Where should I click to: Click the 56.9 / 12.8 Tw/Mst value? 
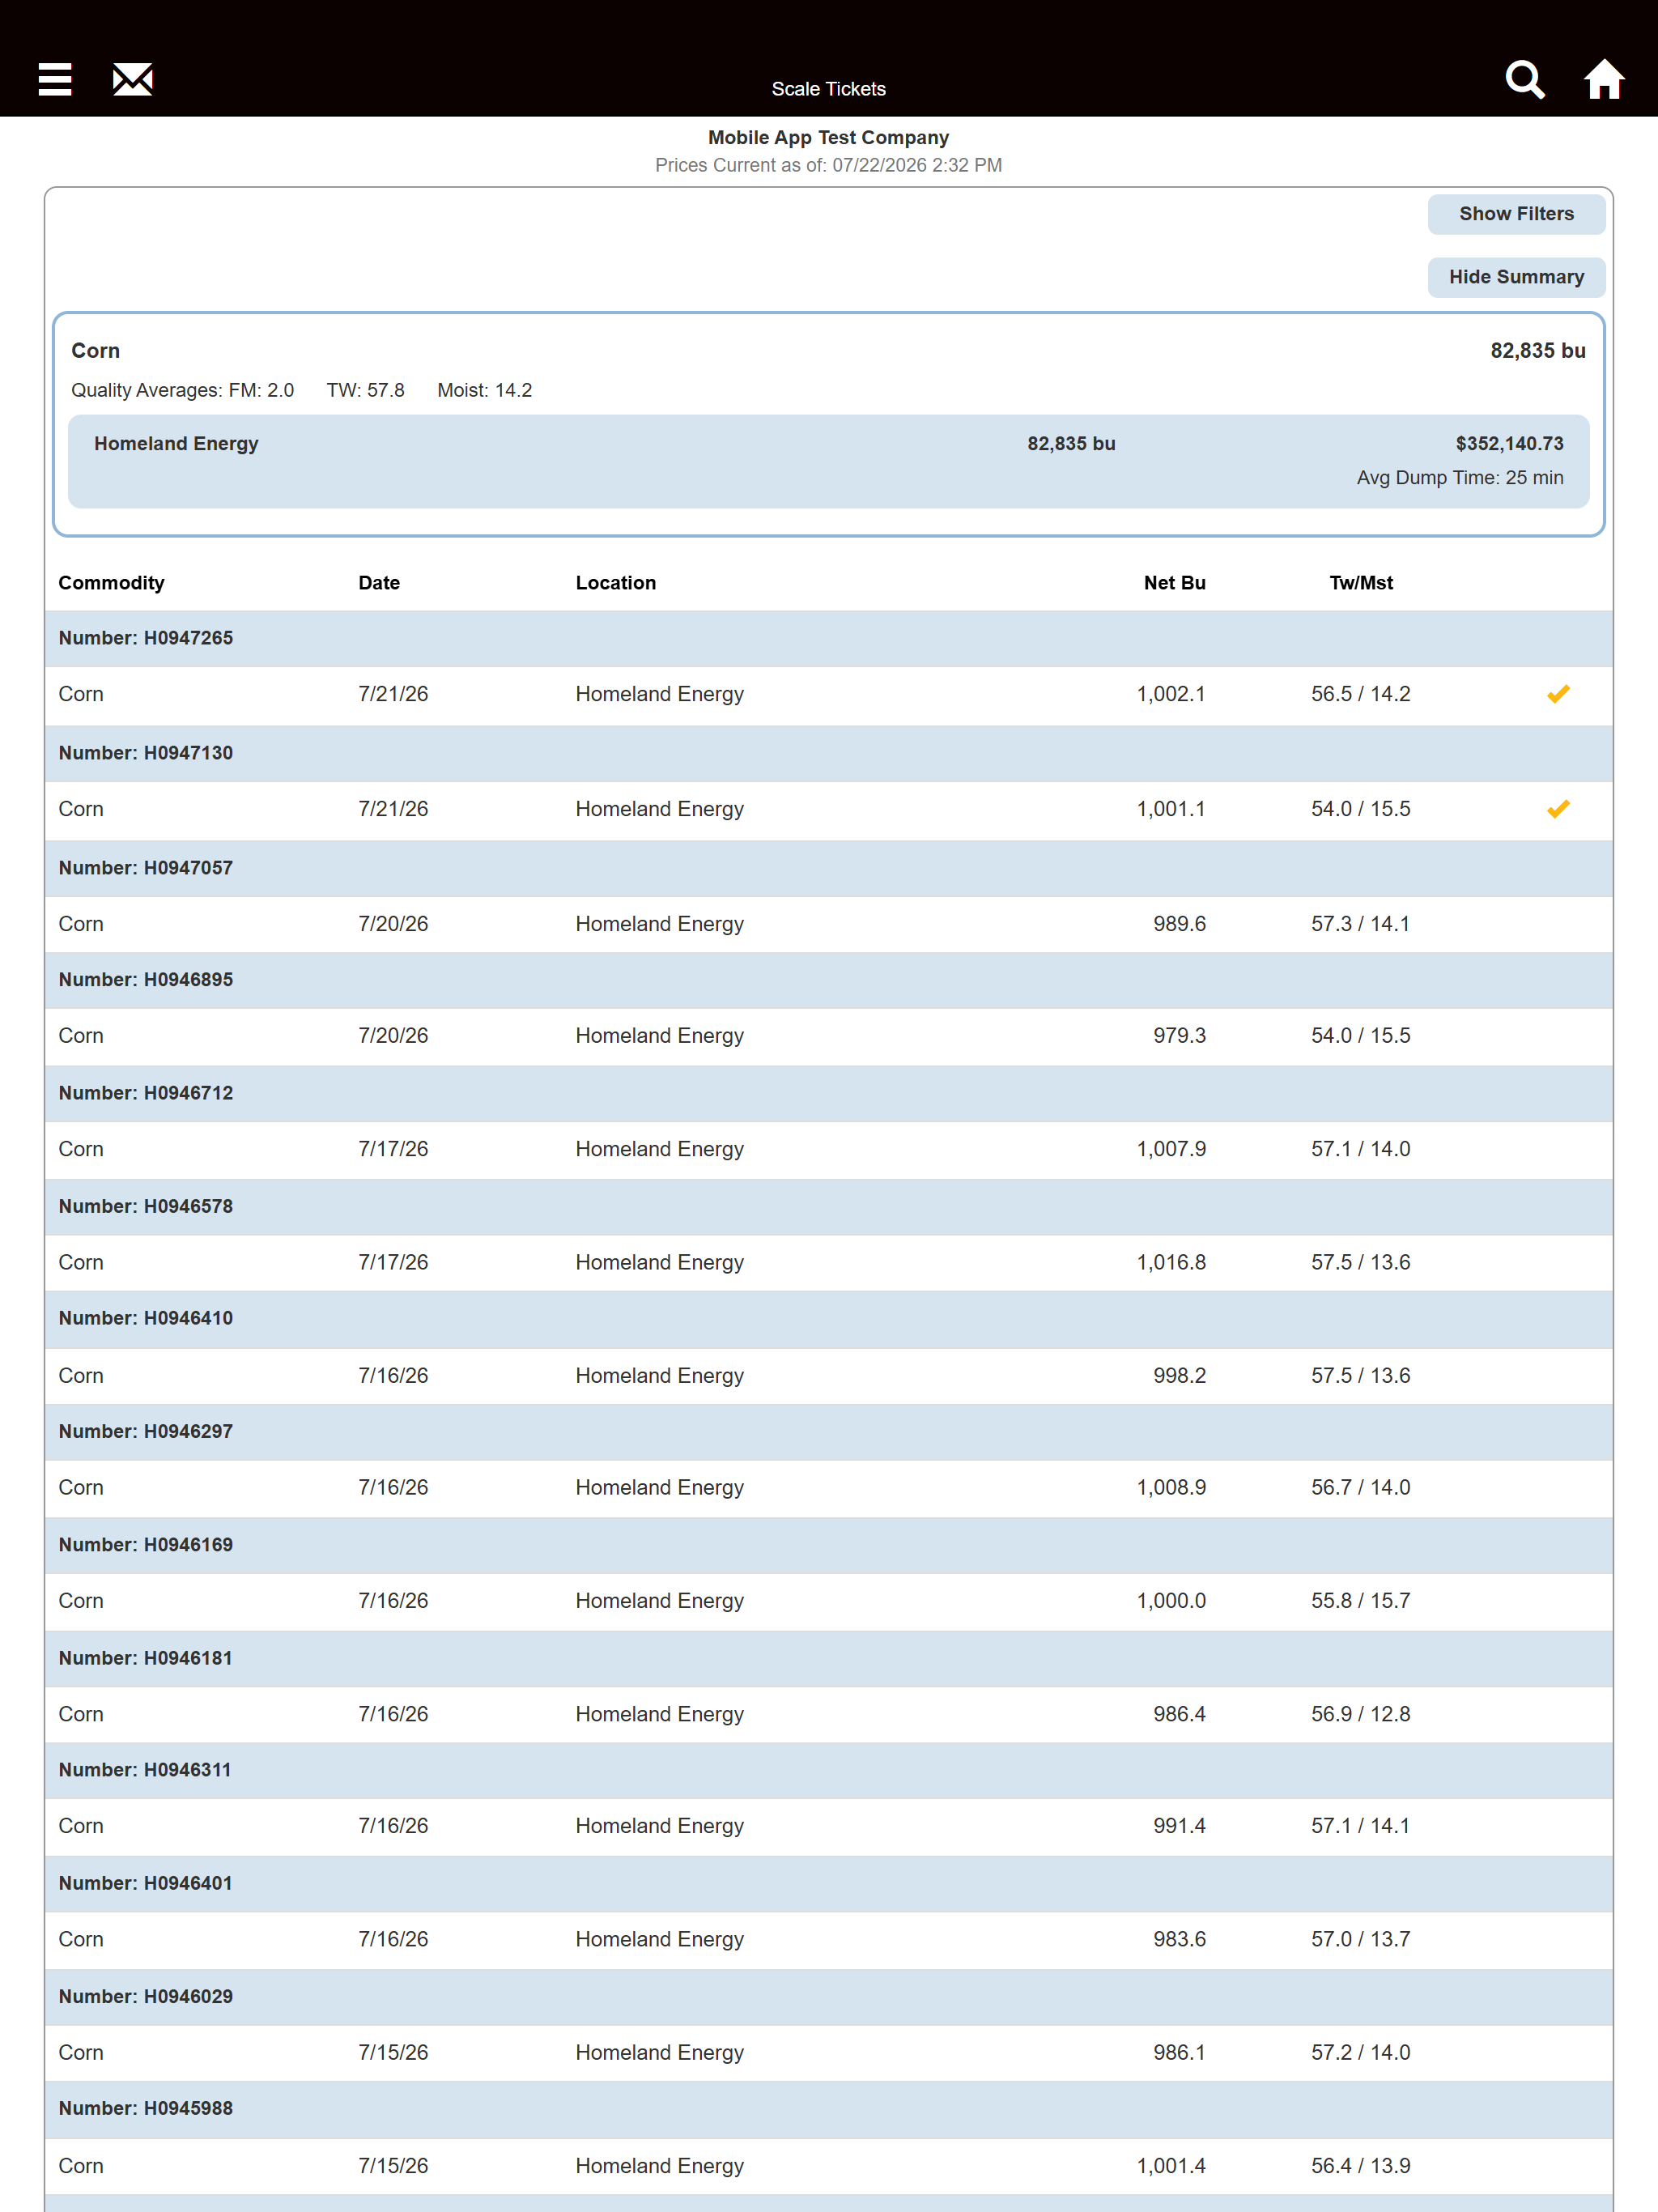coord(1360,1714)
